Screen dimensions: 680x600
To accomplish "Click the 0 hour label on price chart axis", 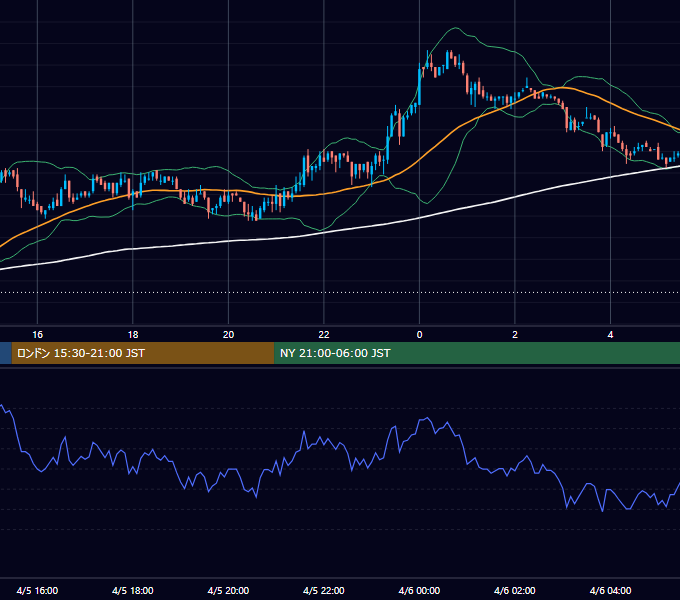I will click(x=419, y=335).
